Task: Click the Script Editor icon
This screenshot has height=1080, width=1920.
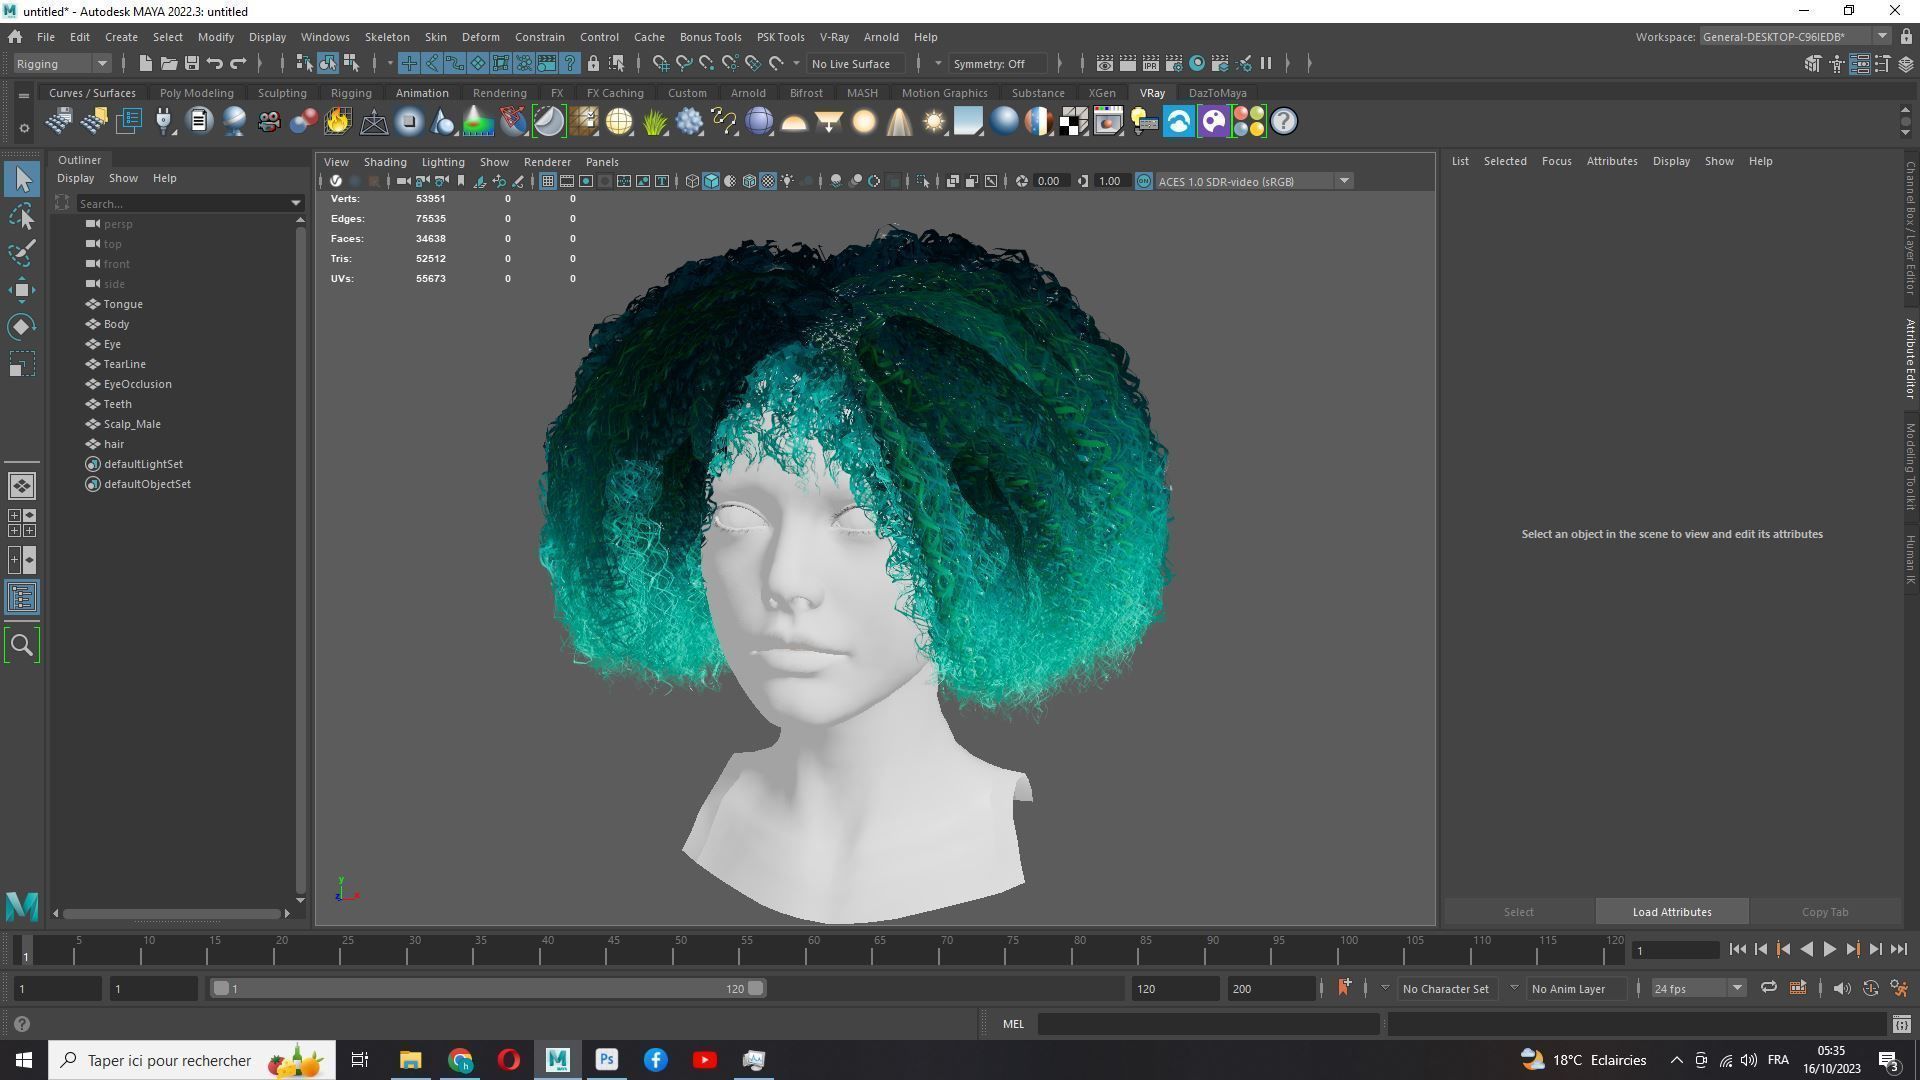Action: tap(1901, 1024)
